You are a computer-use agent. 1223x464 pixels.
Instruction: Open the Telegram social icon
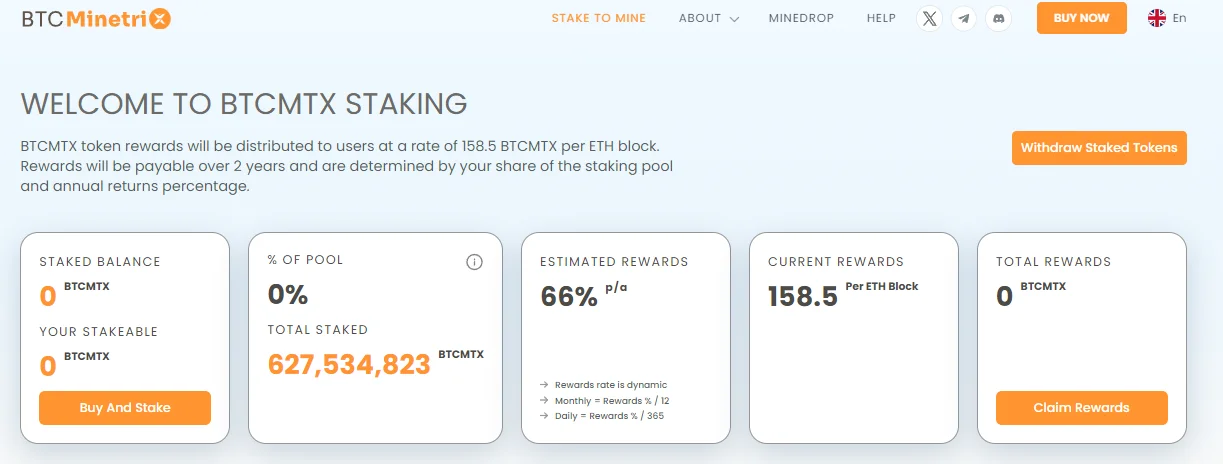963,19
